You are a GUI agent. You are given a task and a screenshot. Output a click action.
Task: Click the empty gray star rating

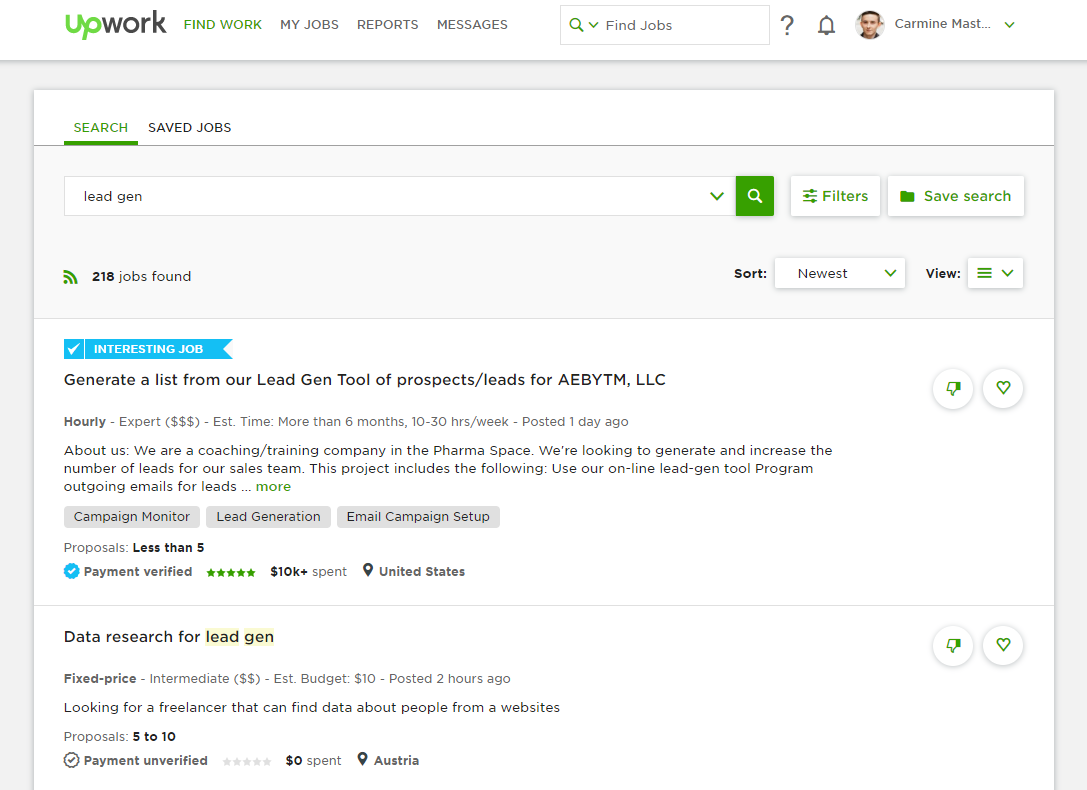247,762
